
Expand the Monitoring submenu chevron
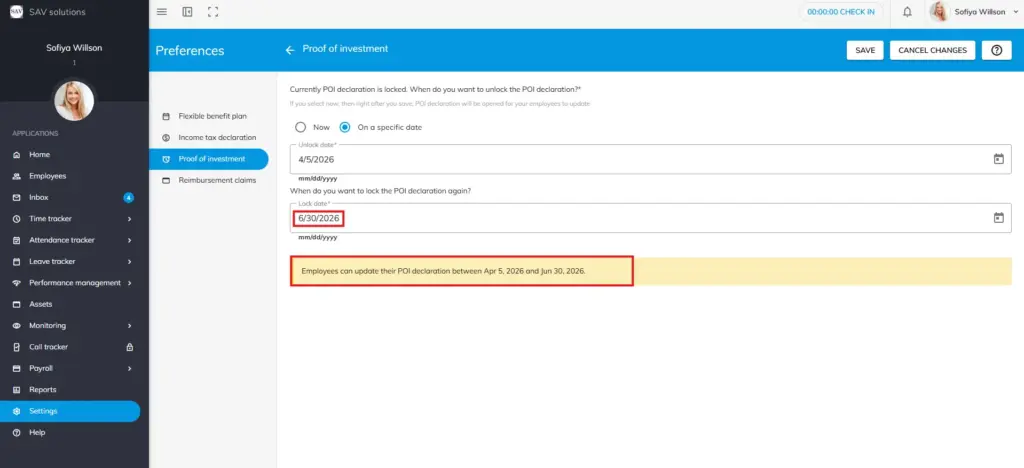click(129, 326)
